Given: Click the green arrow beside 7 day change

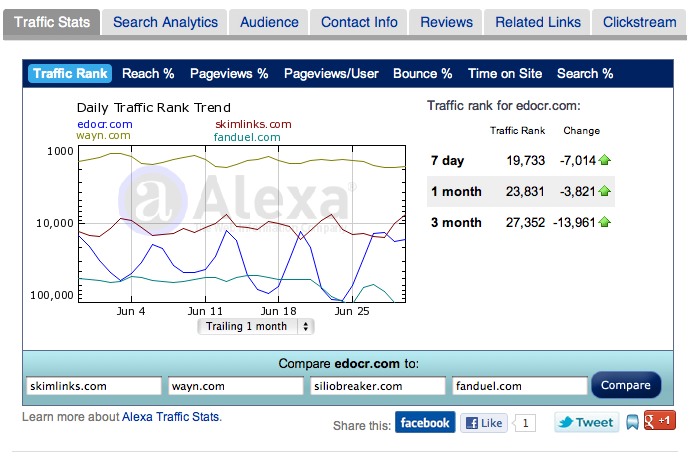Looking at the screenshot, I should (x=605, y=160).
